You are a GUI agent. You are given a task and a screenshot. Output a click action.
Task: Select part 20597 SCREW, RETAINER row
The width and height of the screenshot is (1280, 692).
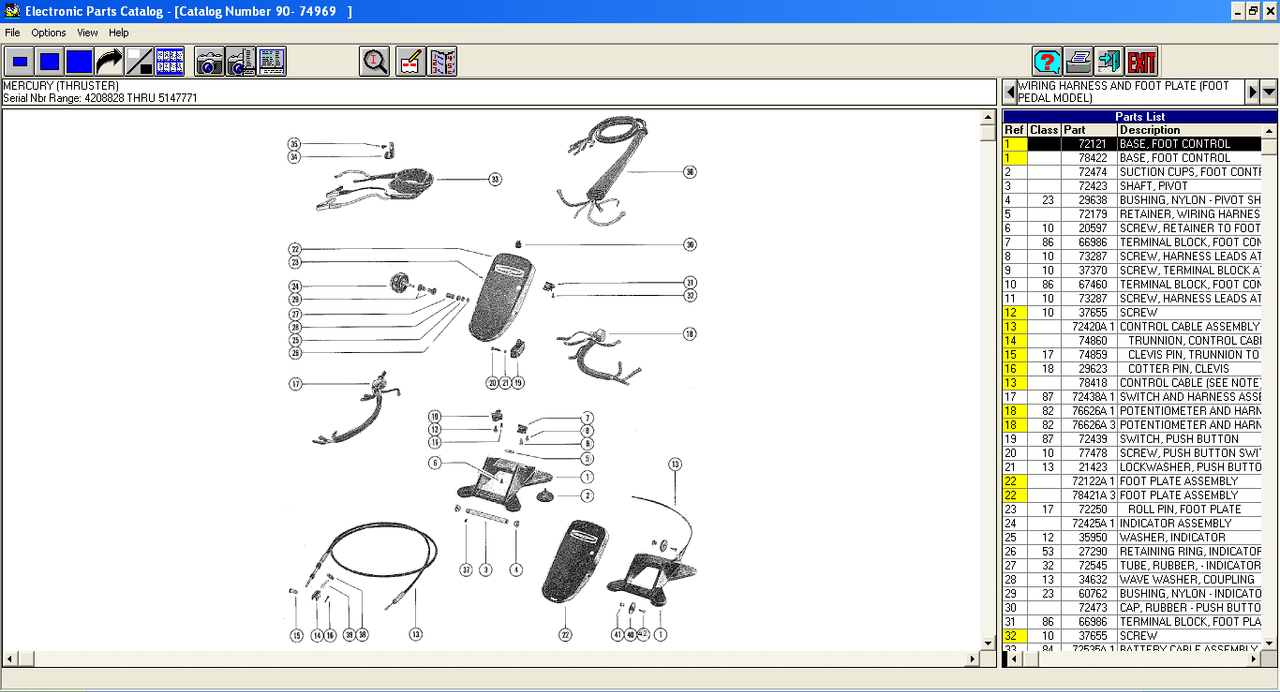tap(1132, 228)
